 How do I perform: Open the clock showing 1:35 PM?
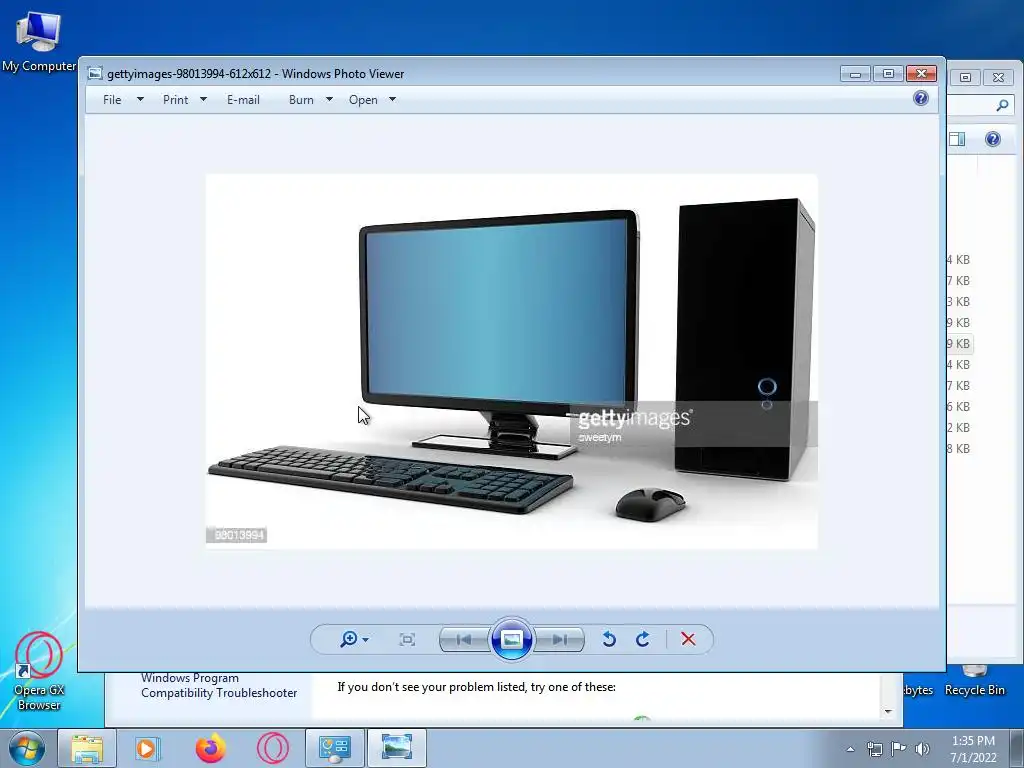[973, 749]
